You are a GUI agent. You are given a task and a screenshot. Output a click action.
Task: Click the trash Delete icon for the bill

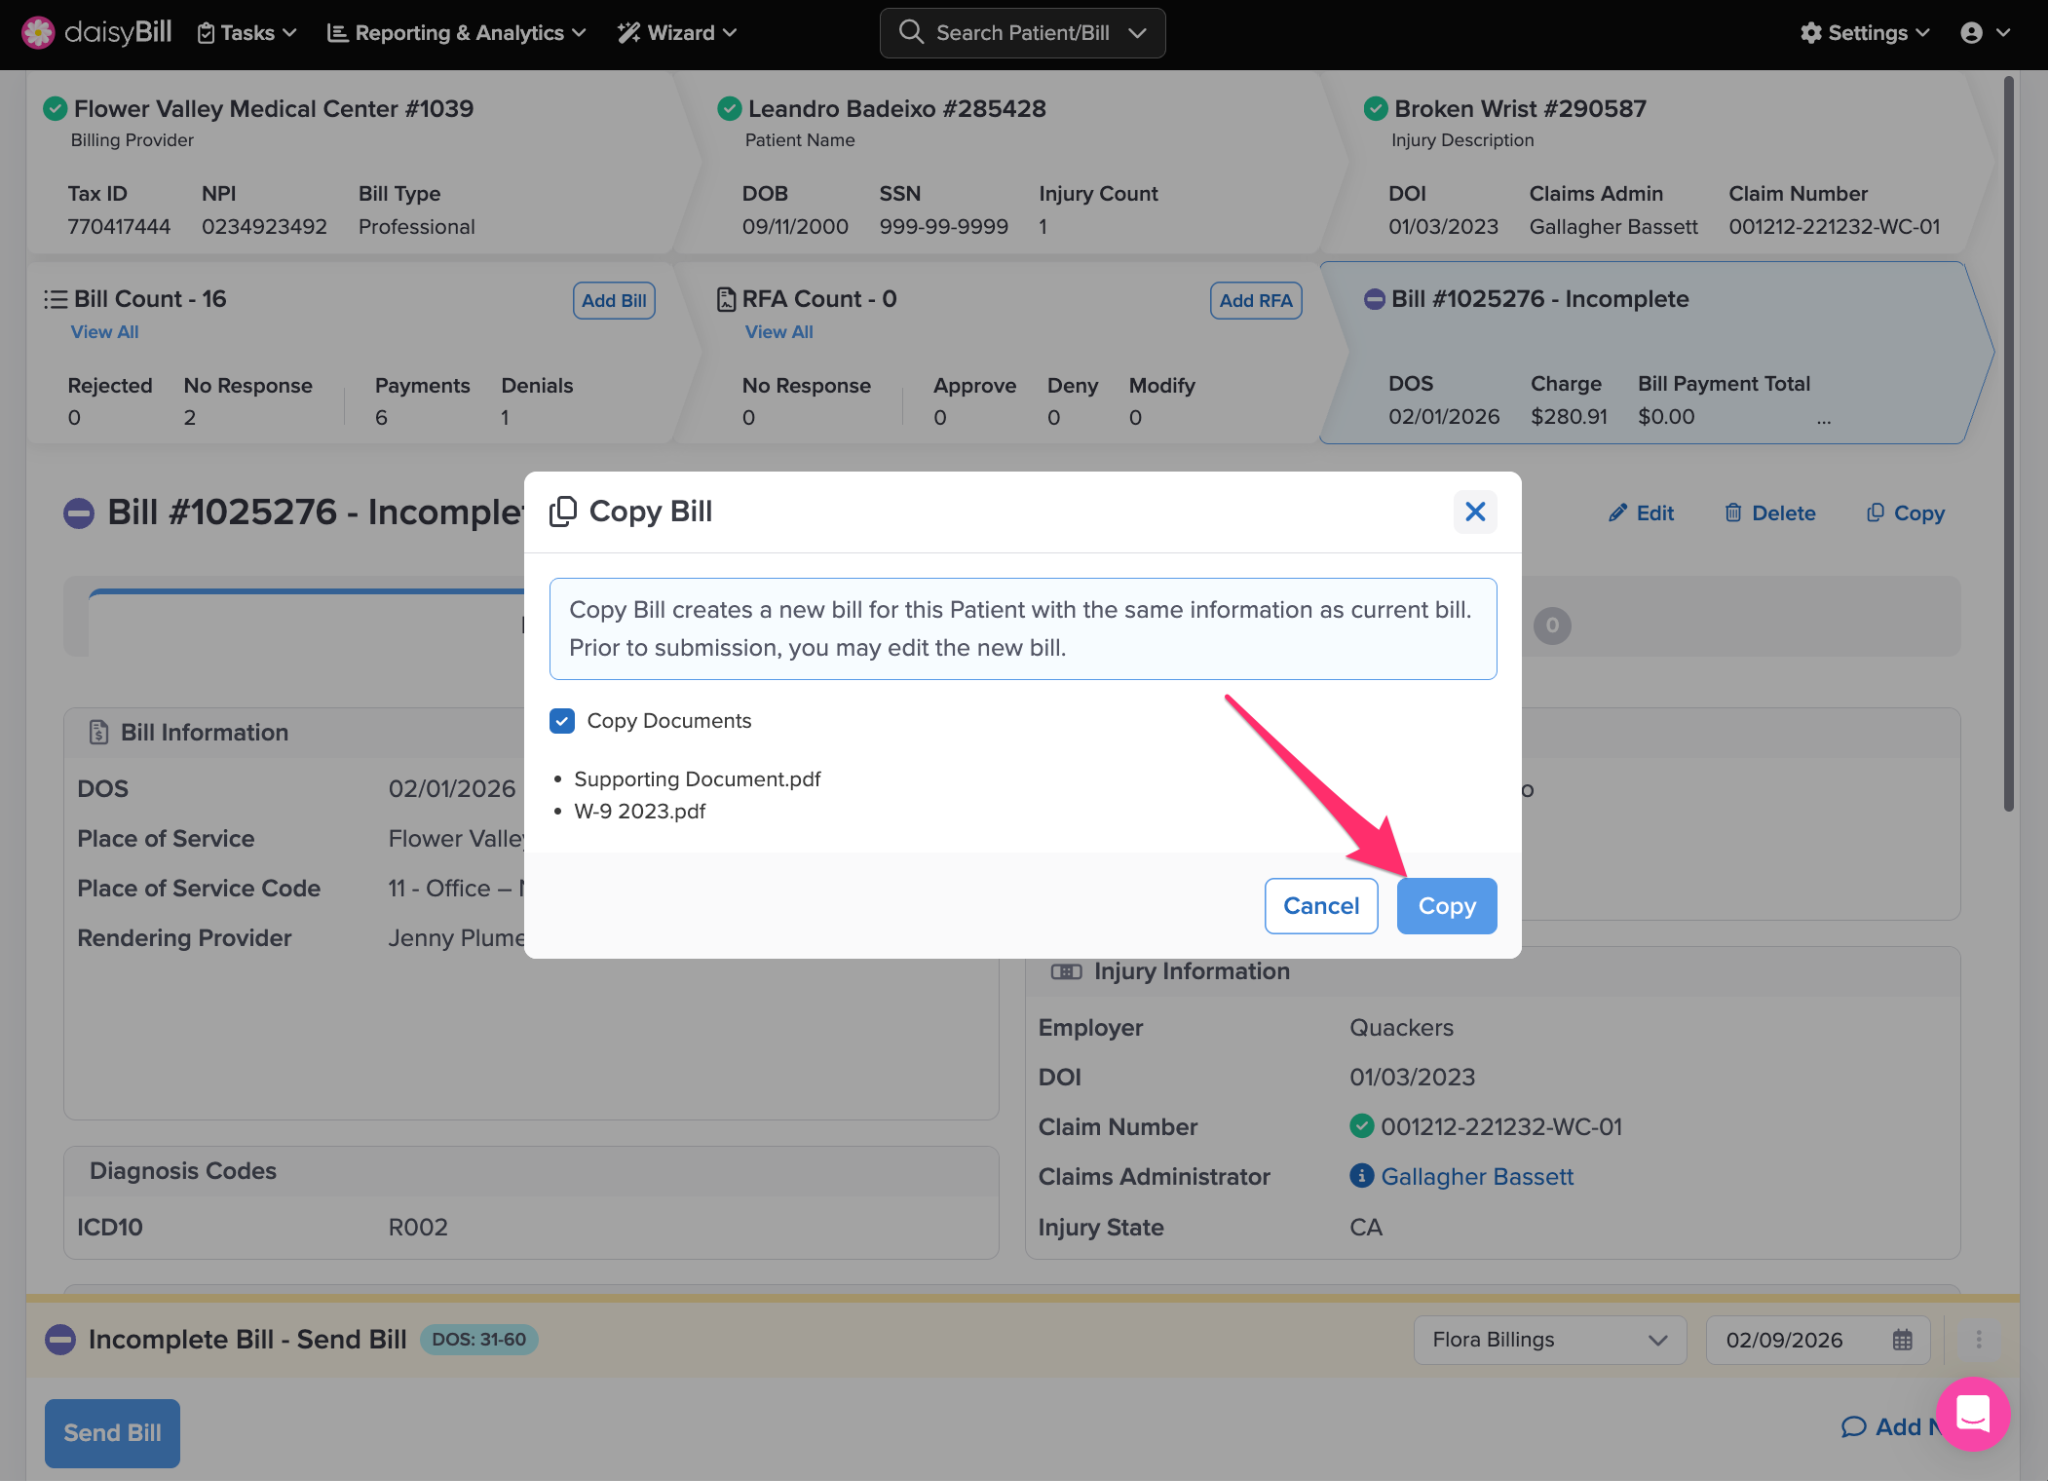pos(1733,513)
